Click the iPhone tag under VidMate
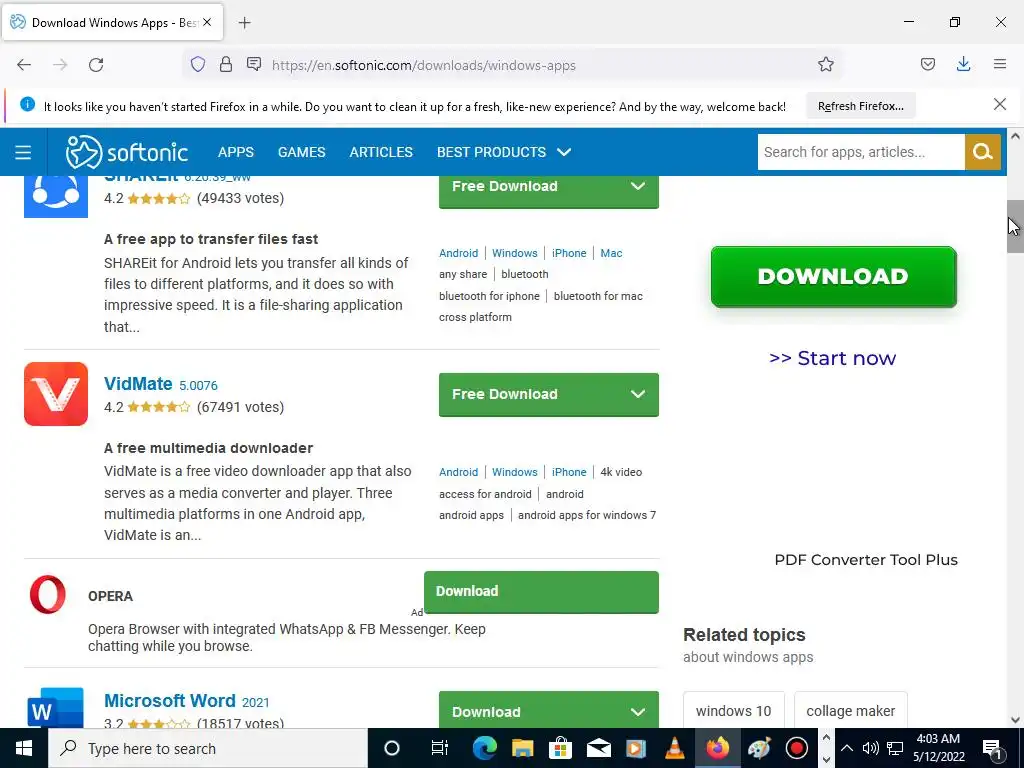 coord(569,472)
